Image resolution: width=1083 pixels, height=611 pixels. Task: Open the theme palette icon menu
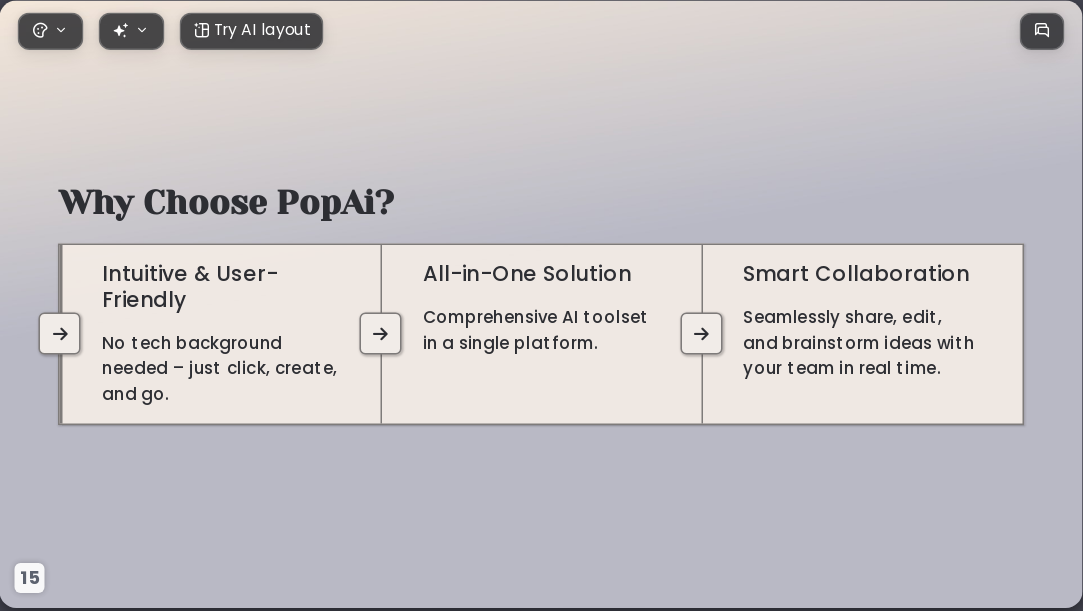[x=40, y=30]
